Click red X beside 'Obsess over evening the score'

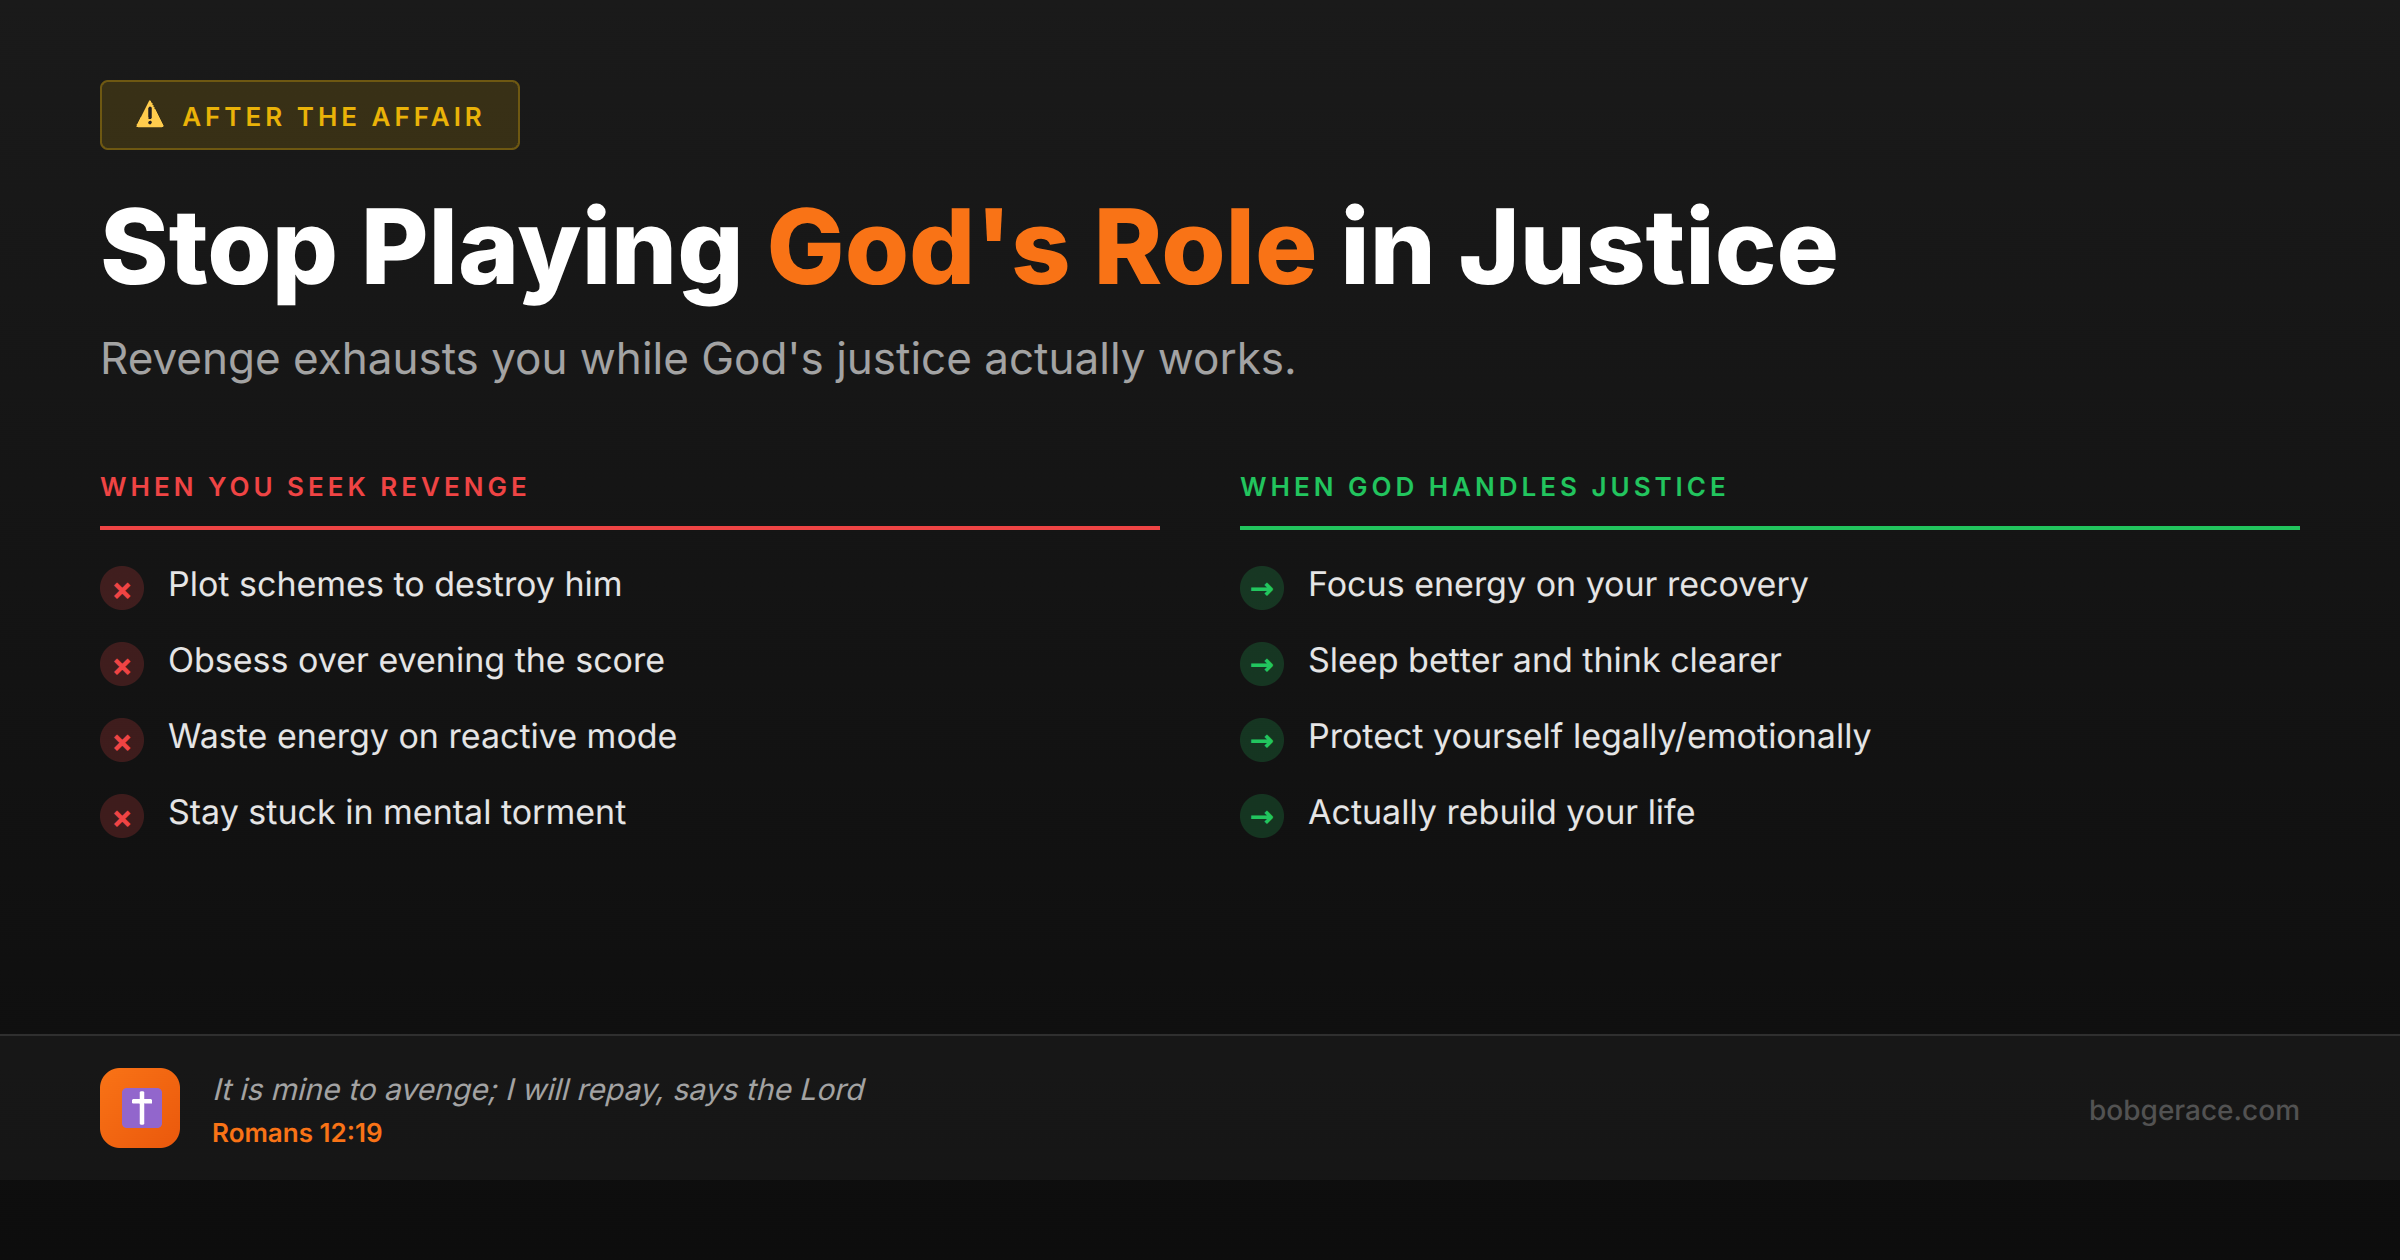pos(122,665)
